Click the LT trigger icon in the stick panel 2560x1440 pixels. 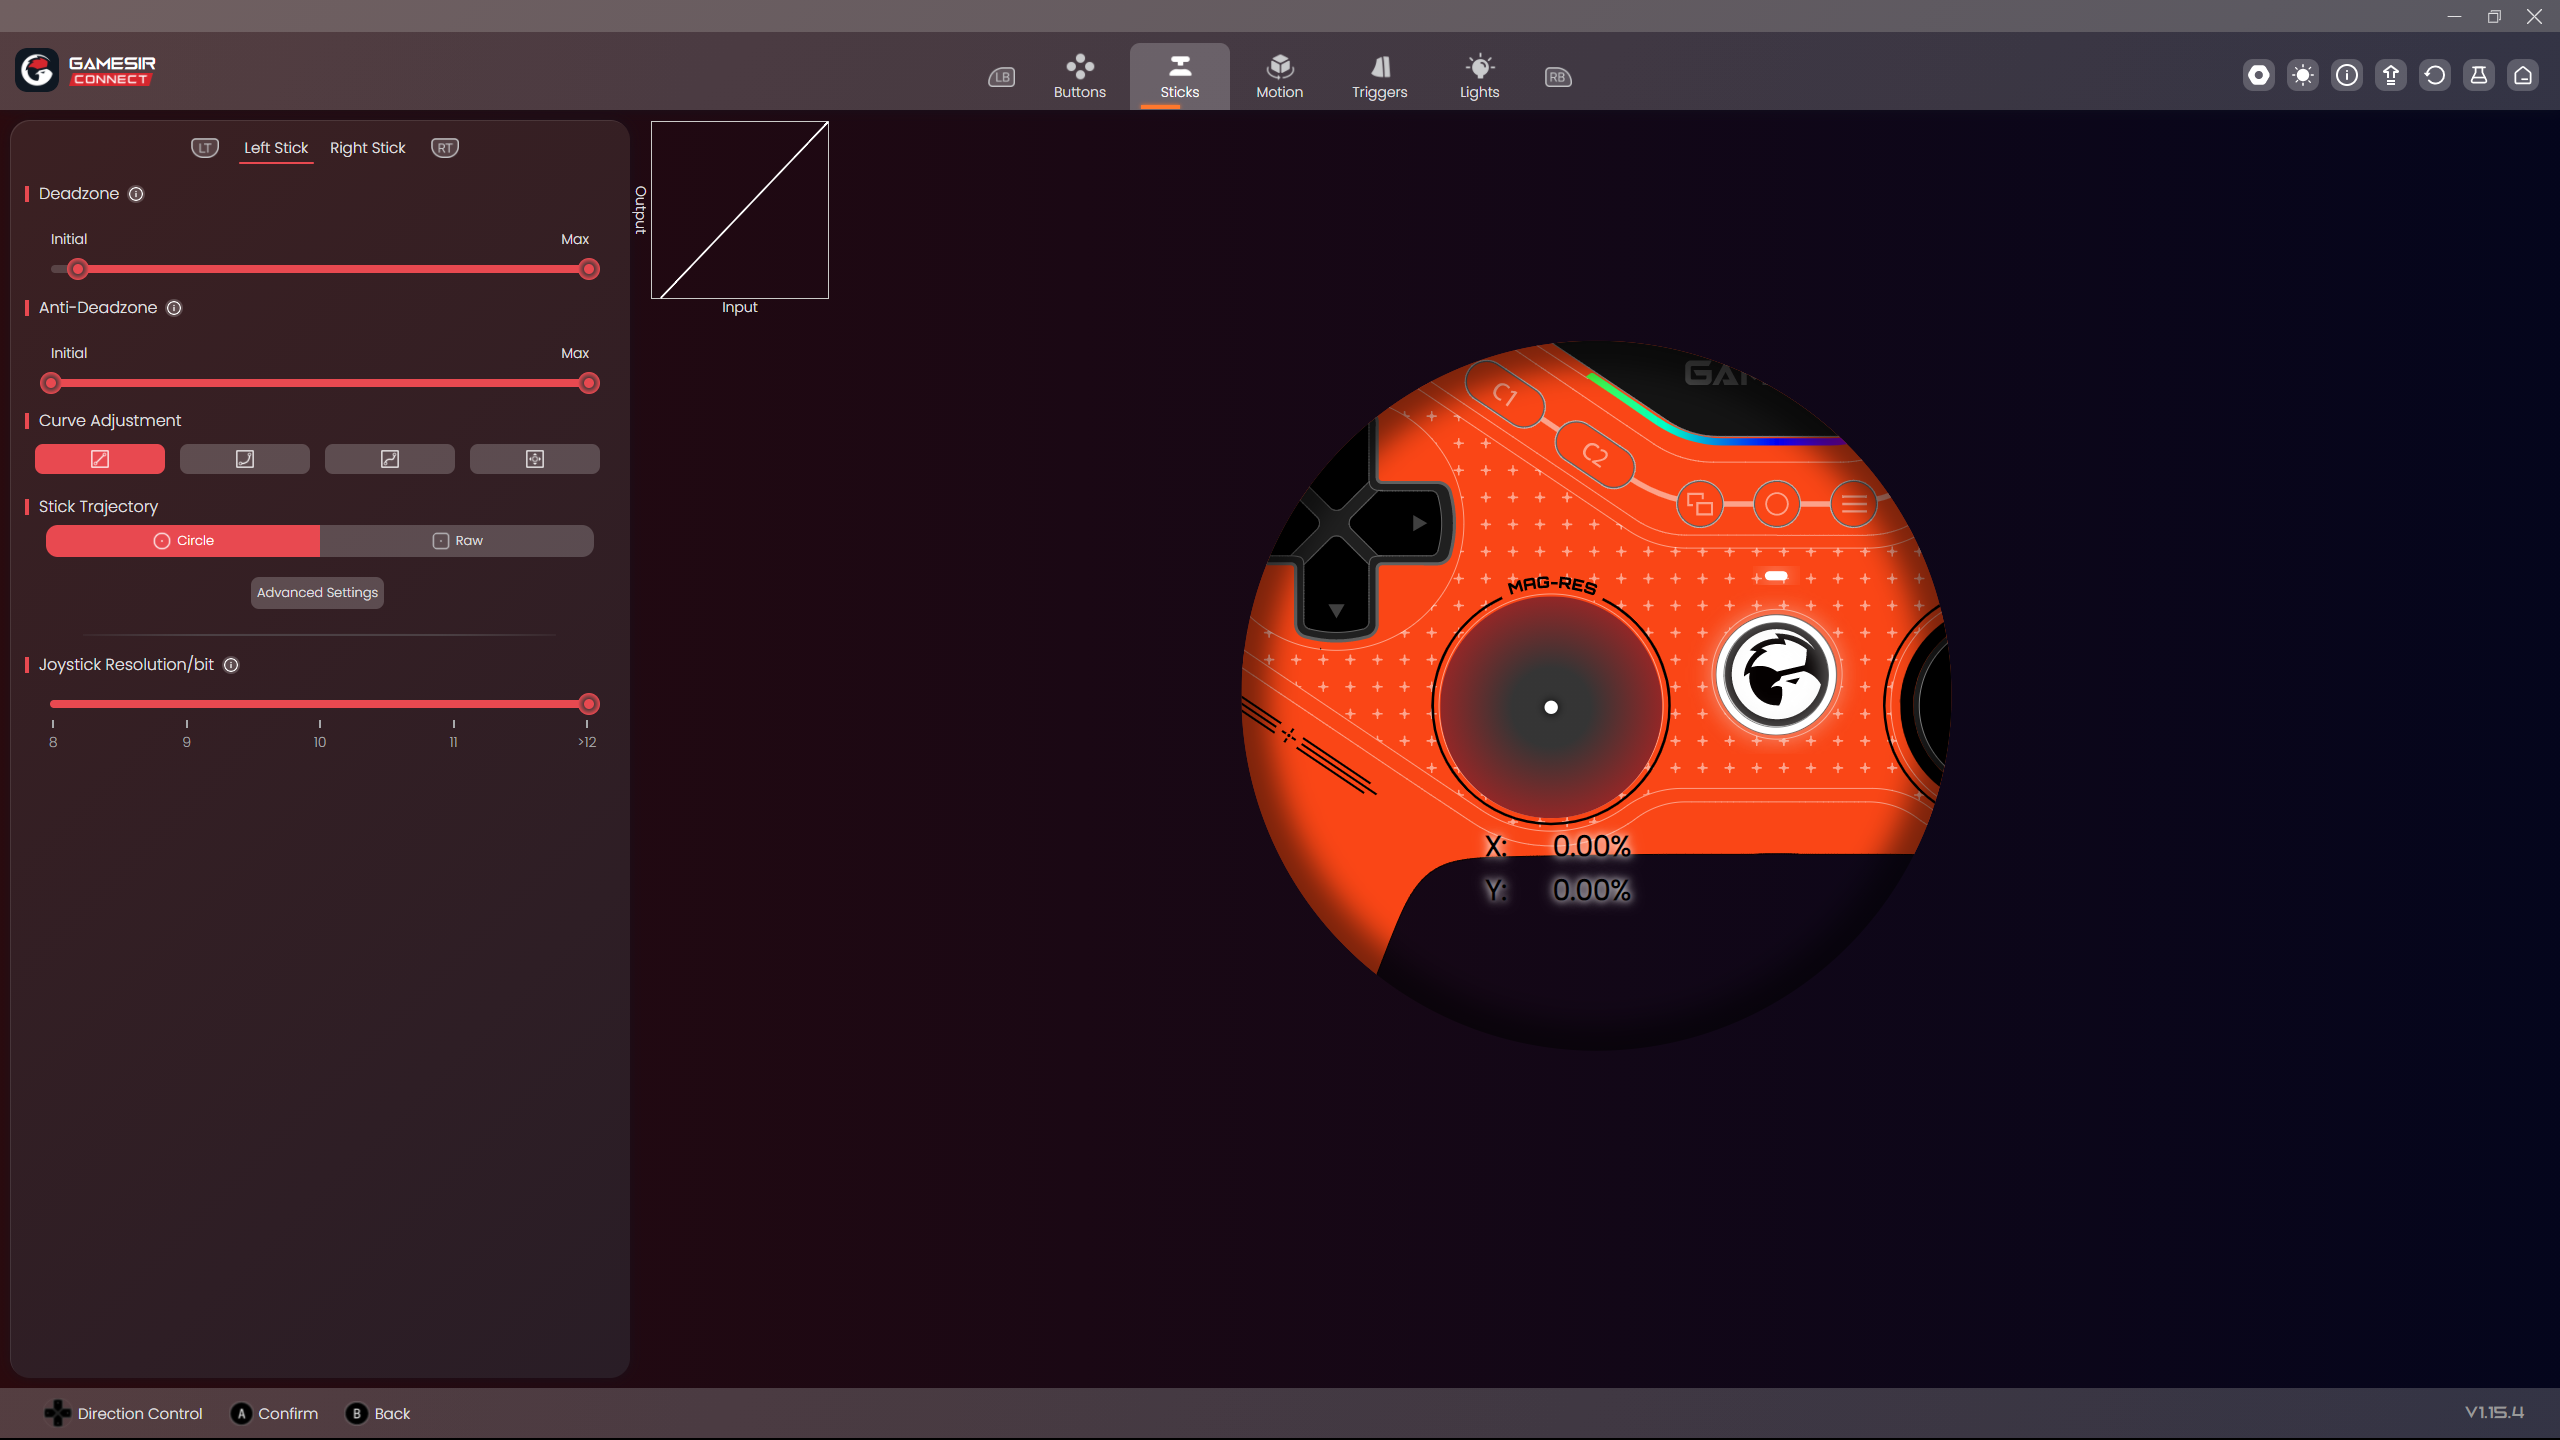pyautogui.click(x=205, y=148)
